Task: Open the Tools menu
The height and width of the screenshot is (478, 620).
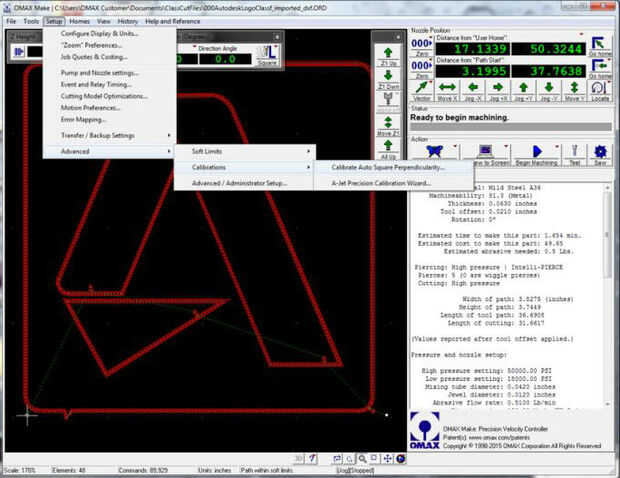Action: pos(31,21)
